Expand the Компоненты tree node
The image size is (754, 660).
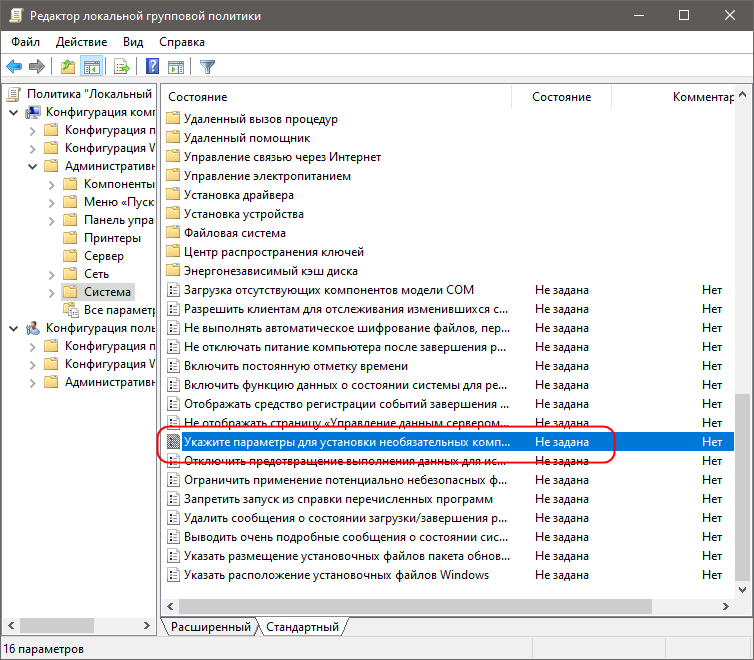pyautogui.click(x=52, y=185)
